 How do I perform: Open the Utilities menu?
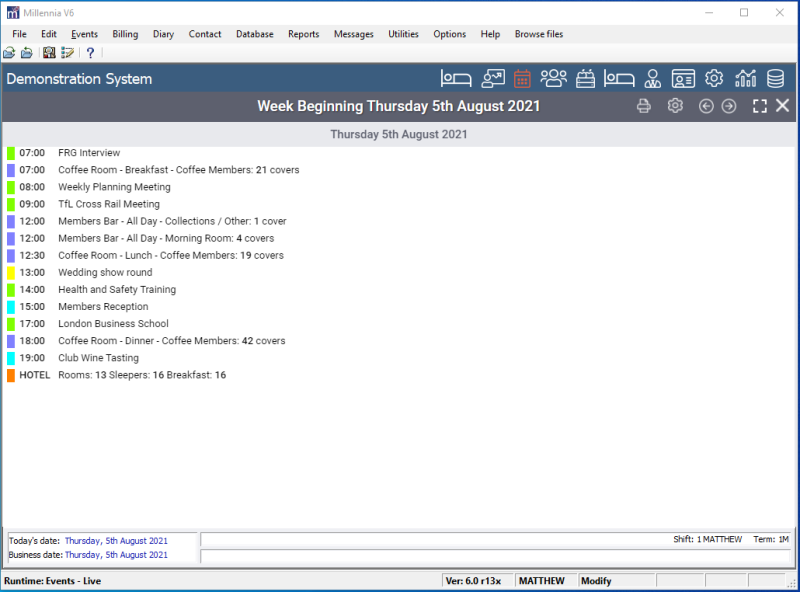[403, 34]
